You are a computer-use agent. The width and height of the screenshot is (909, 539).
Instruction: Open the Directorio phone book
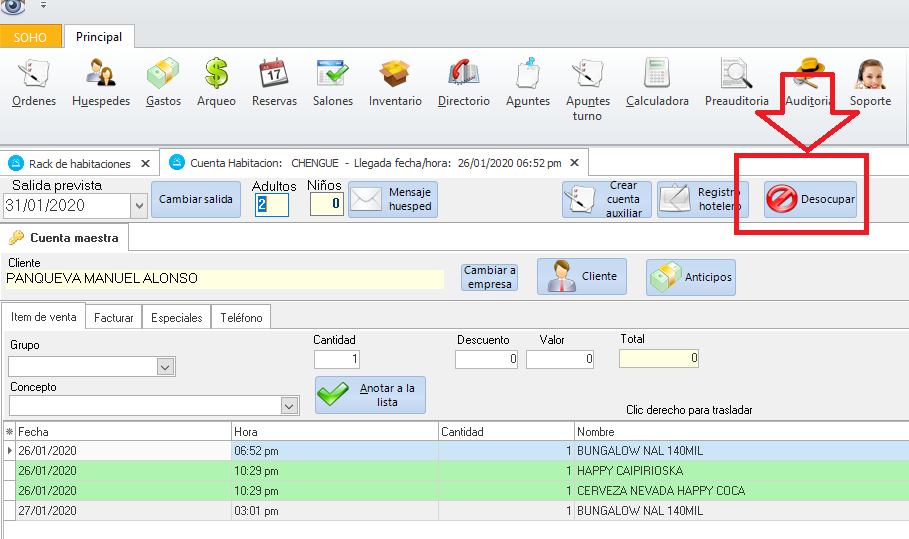pos(463,83)
